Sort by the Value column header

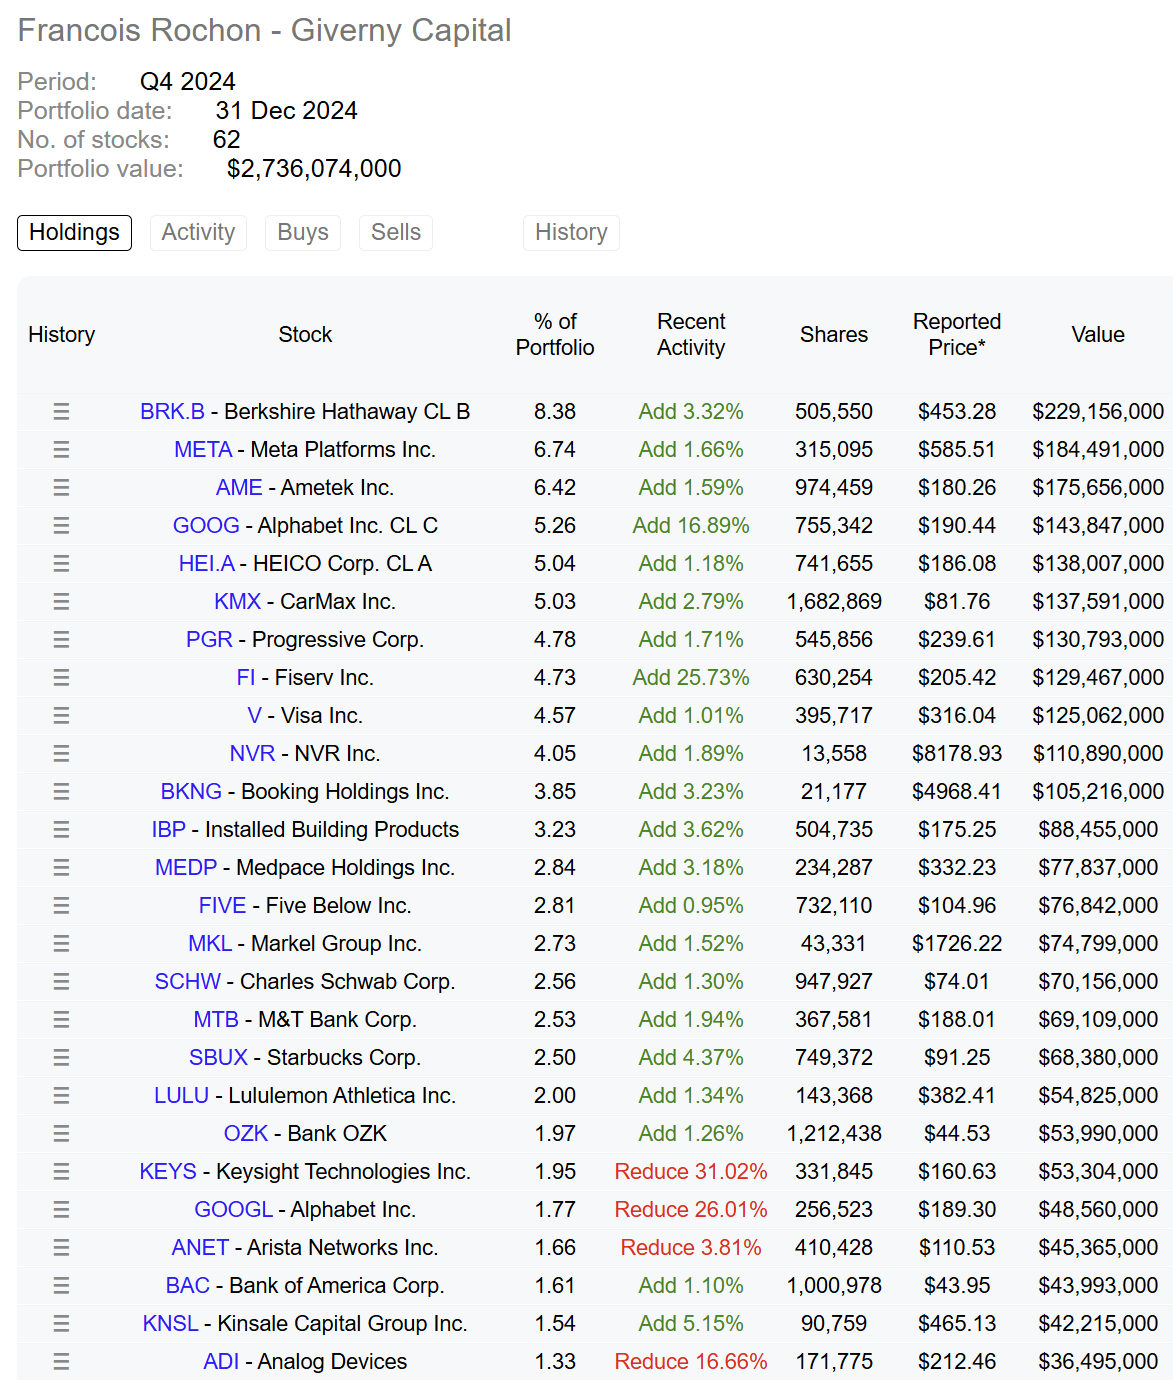(1098, 334)
